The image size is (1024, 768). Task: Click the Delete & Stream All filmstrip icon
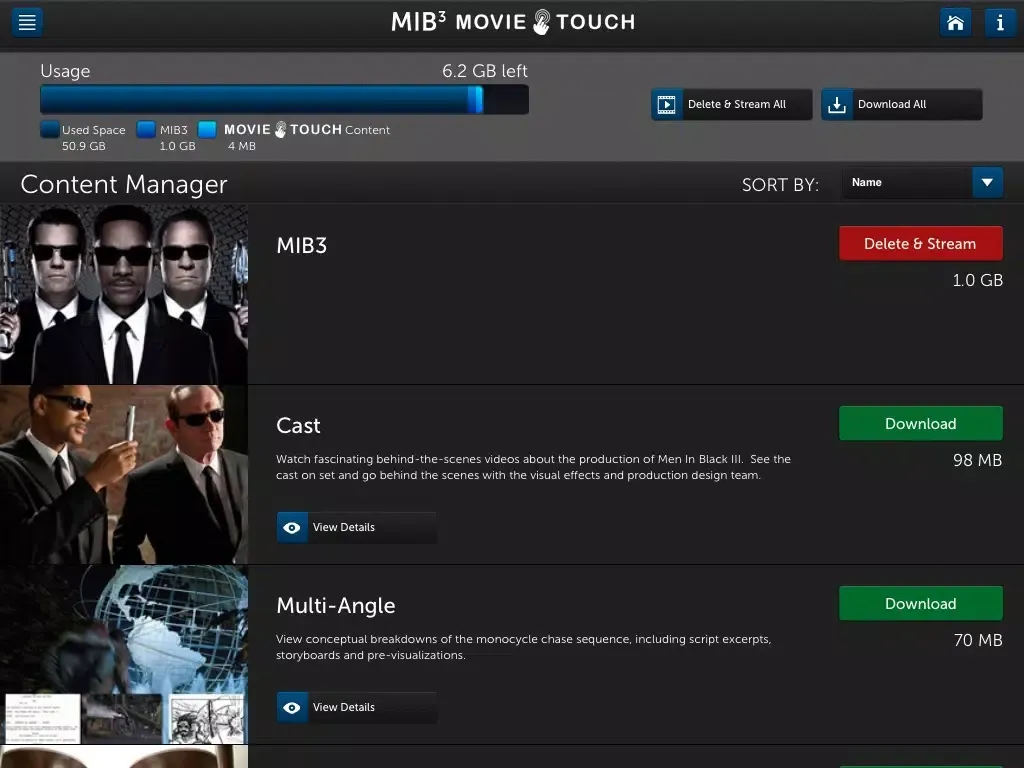(x=666, y=104)
